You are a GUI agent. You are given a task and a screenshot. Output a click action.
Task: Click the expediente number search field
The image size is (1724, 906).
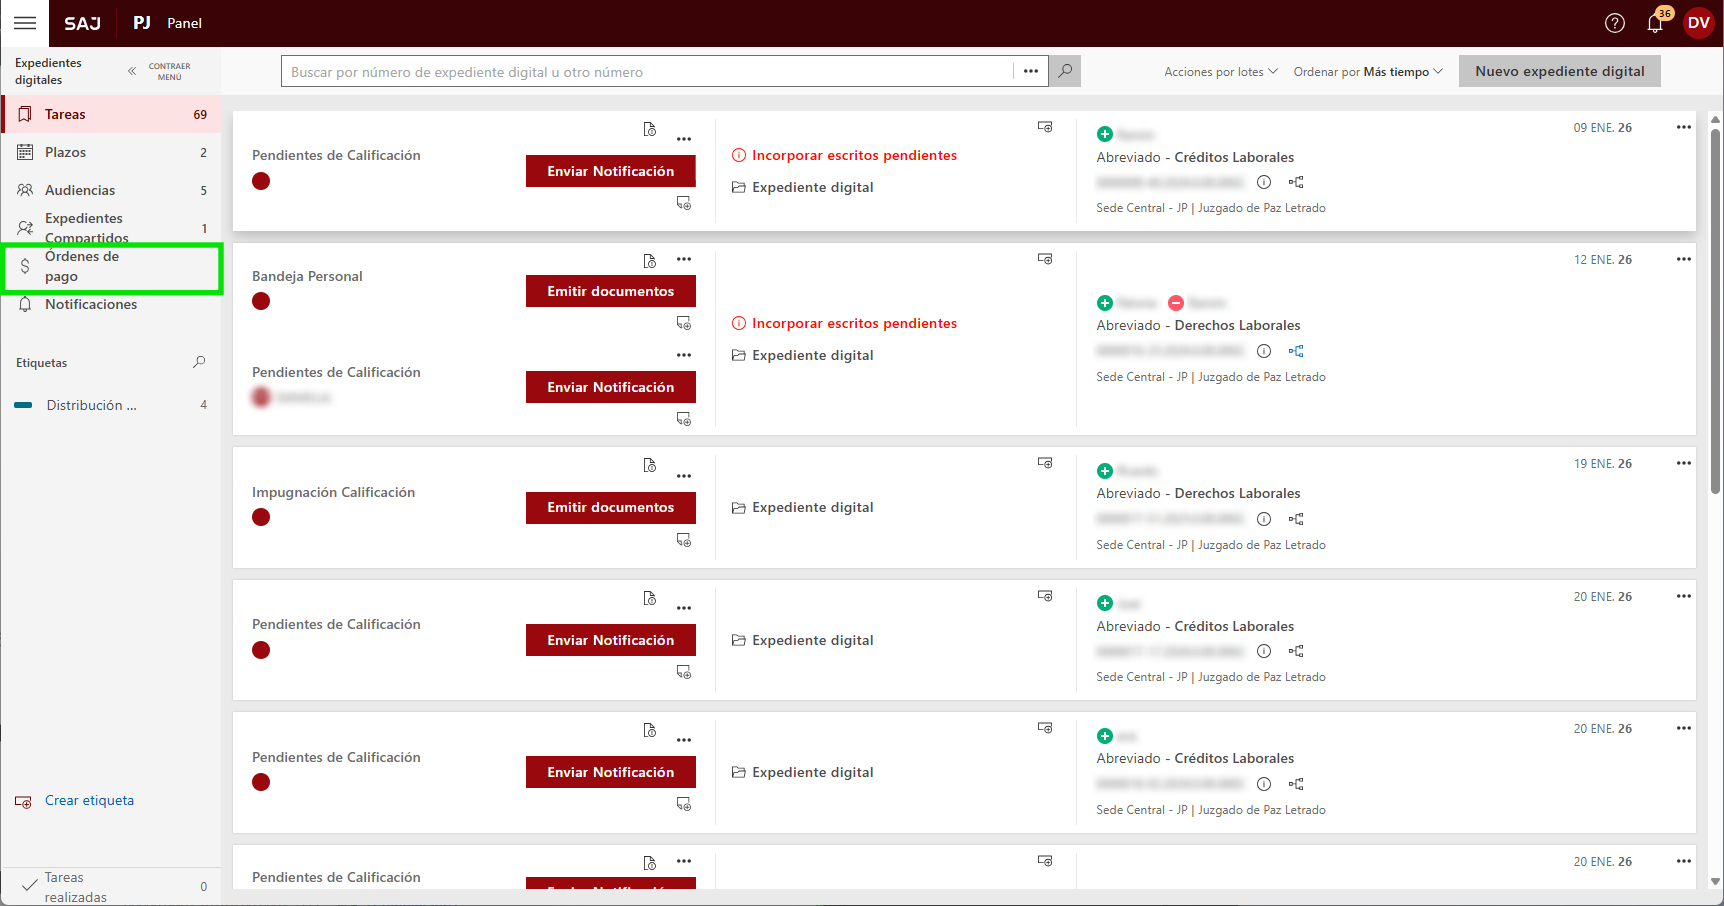[647, 72]
